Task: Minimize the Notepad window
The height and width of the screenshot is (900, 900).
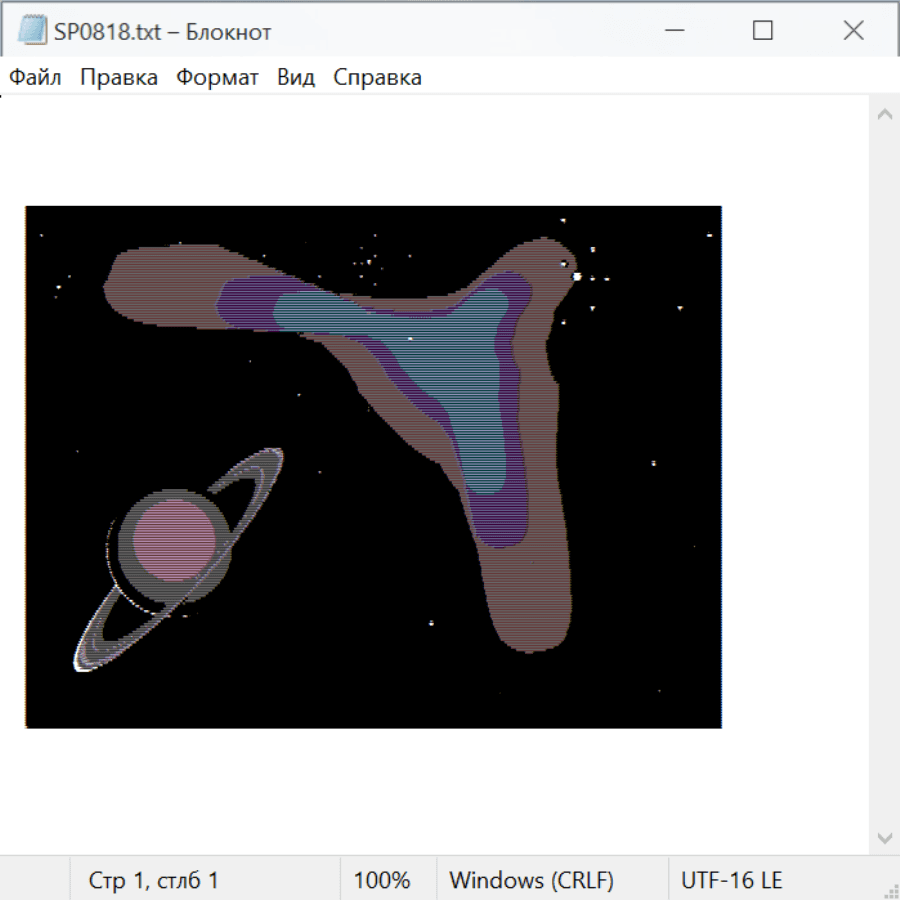Action: [x=672, y=31]
